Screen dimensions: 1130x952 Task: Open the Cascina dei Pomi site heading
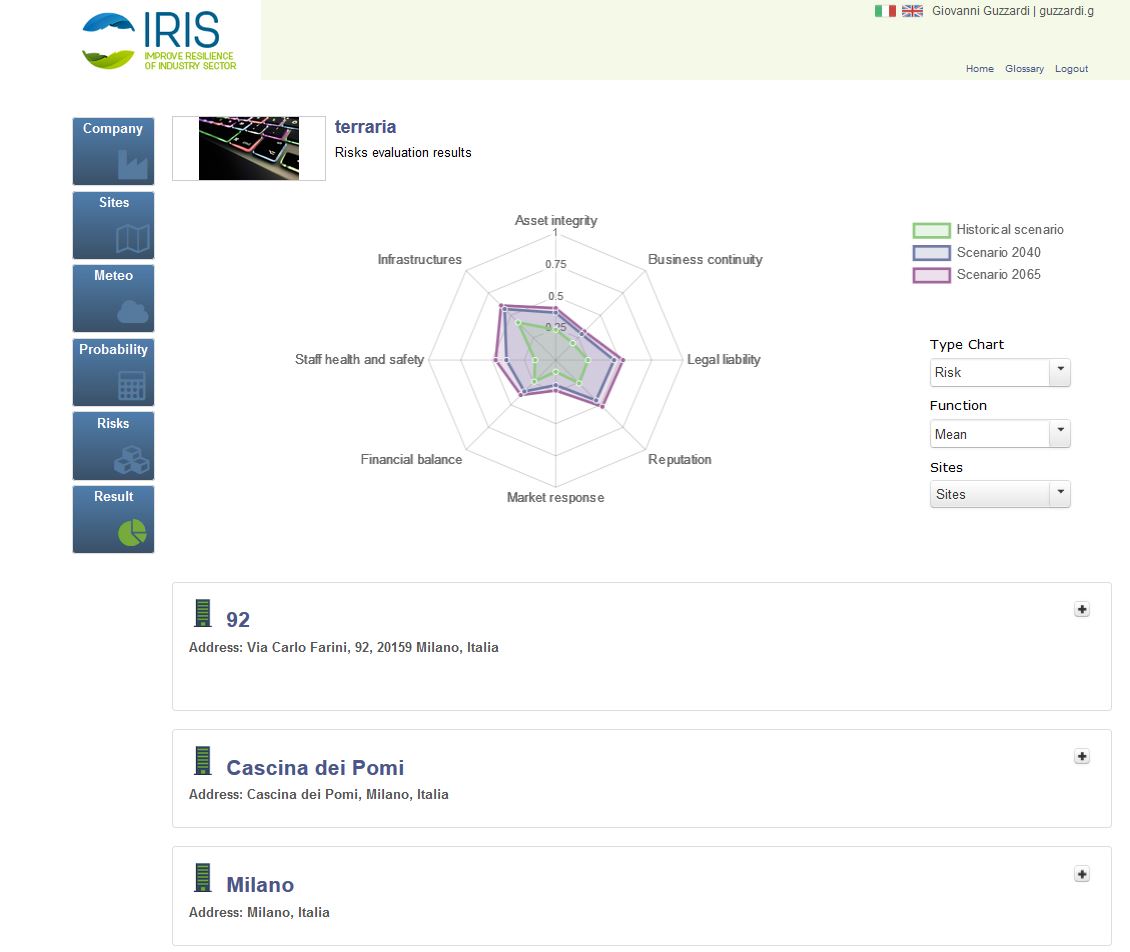pyautogui.click(x=315, y=768)
